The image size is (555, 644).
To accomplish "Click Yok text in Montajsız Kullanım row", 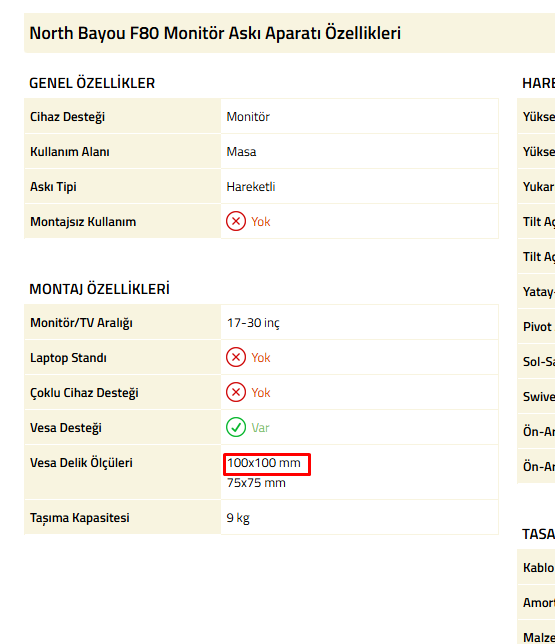I will coord(261,222).
